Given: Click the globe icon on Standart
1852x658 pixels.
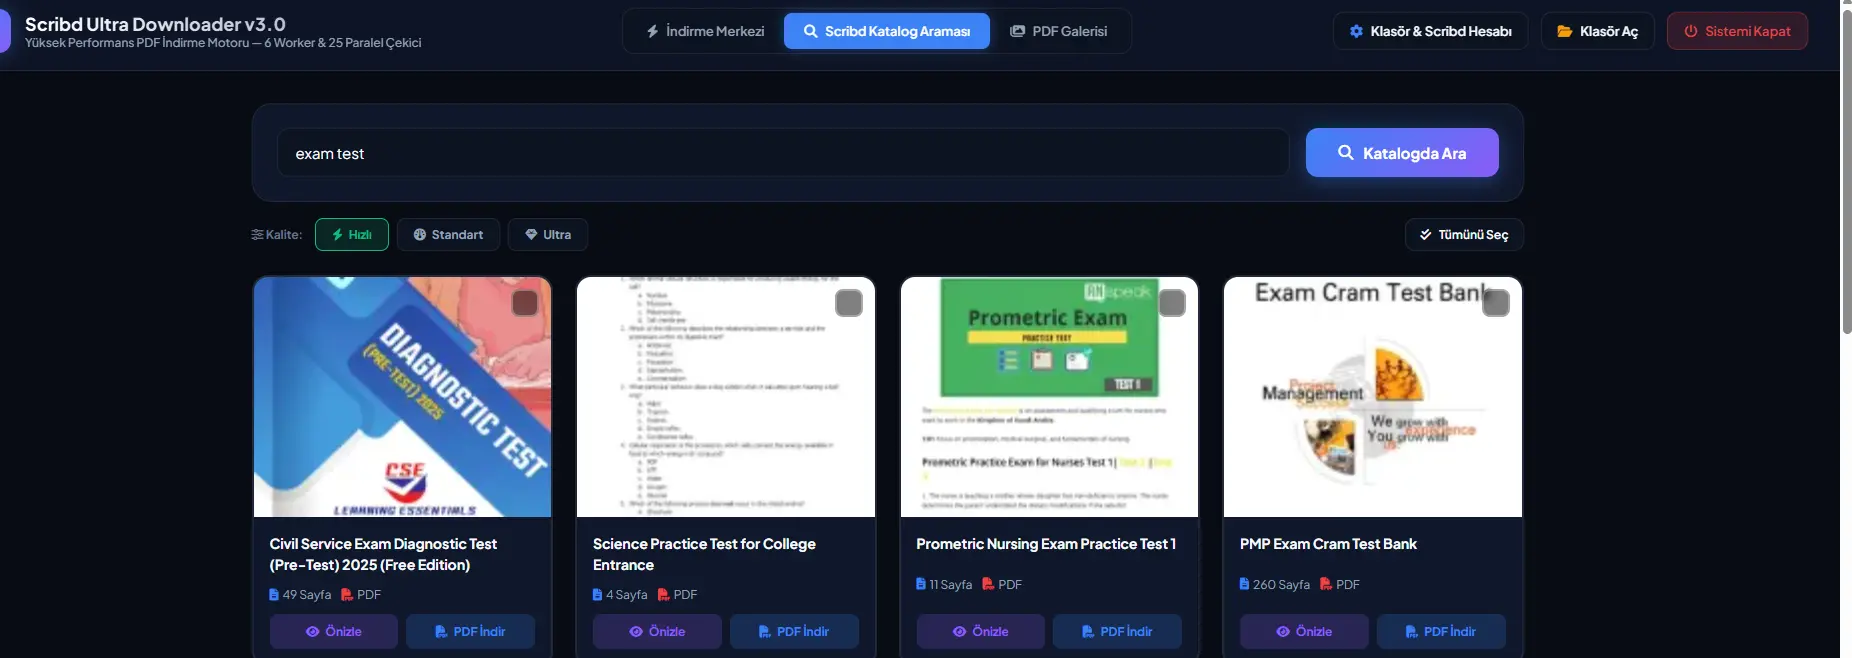Looking at the screenshot, I should [420, 234].
